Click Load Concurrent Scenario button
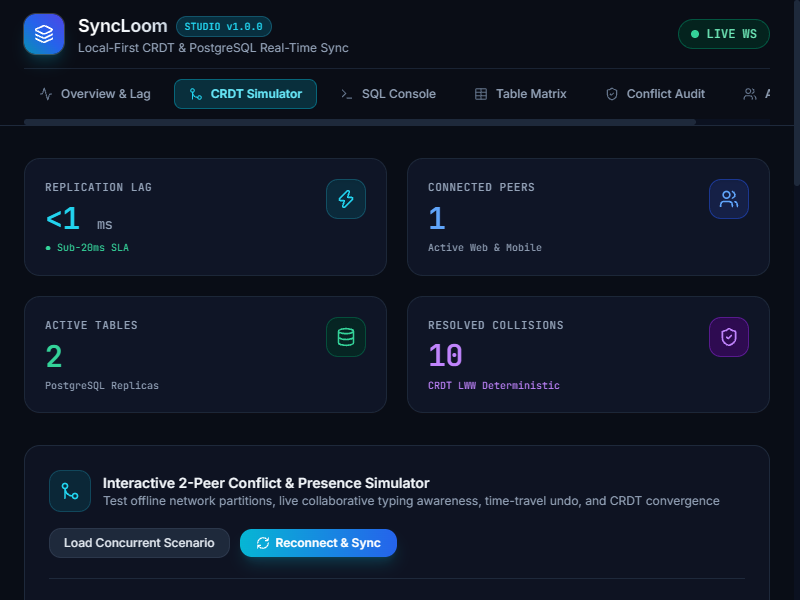This screenshot has height=600, width=800. (139, 543)
